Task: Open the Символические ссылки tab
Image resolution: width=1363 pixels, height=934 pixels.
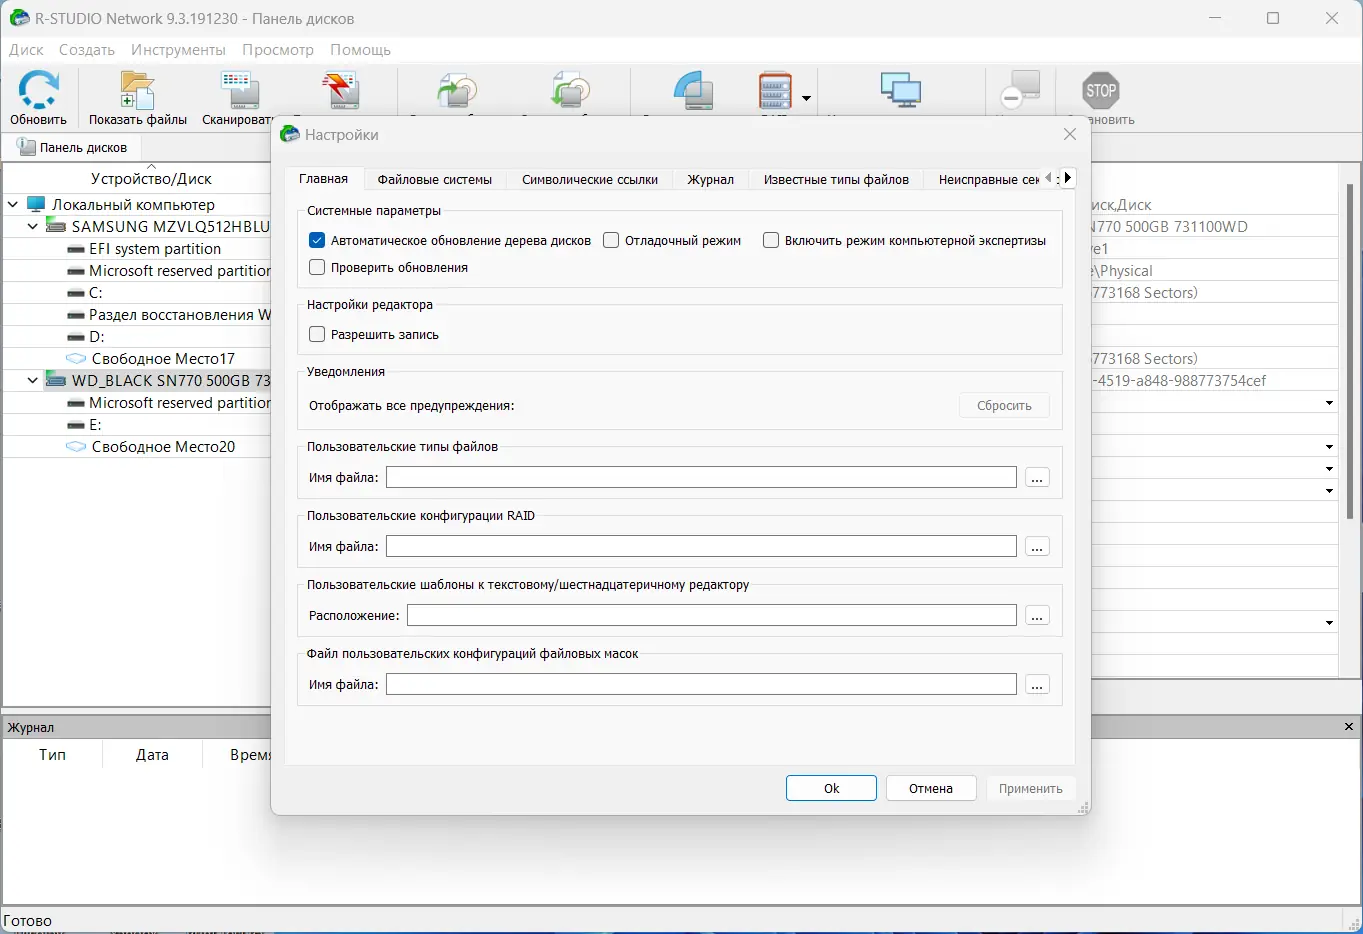Action: click(590, 180)
